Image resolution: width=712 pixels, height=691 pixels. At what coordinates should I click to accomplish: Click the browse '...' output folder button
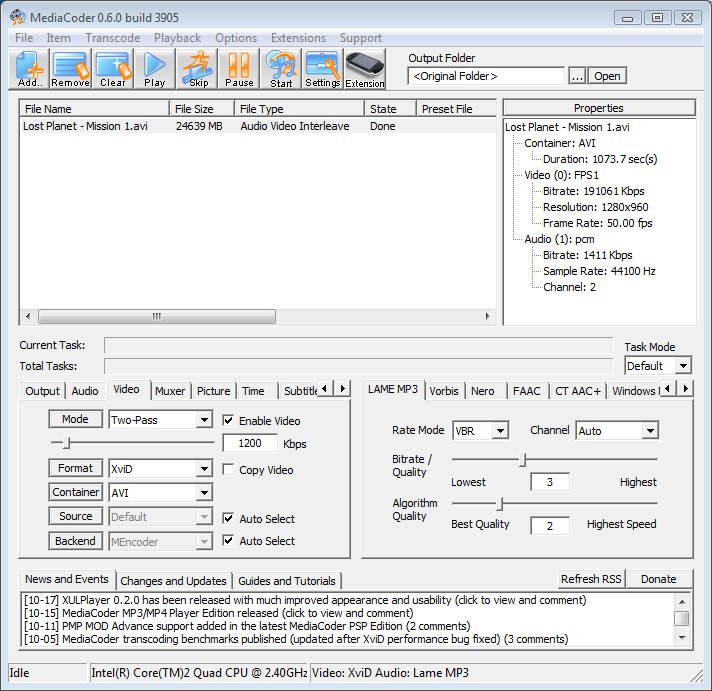(x=577, y=76)
